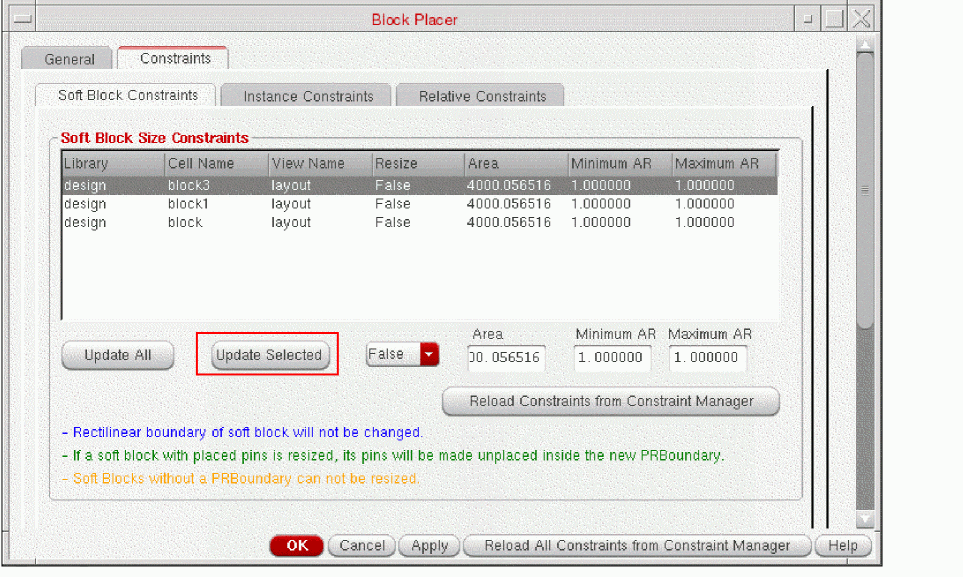This screenshot has height=577, width=963.
Task: Click Reload Constraints from Constraint Manager
Action: (x=611, y=401)
